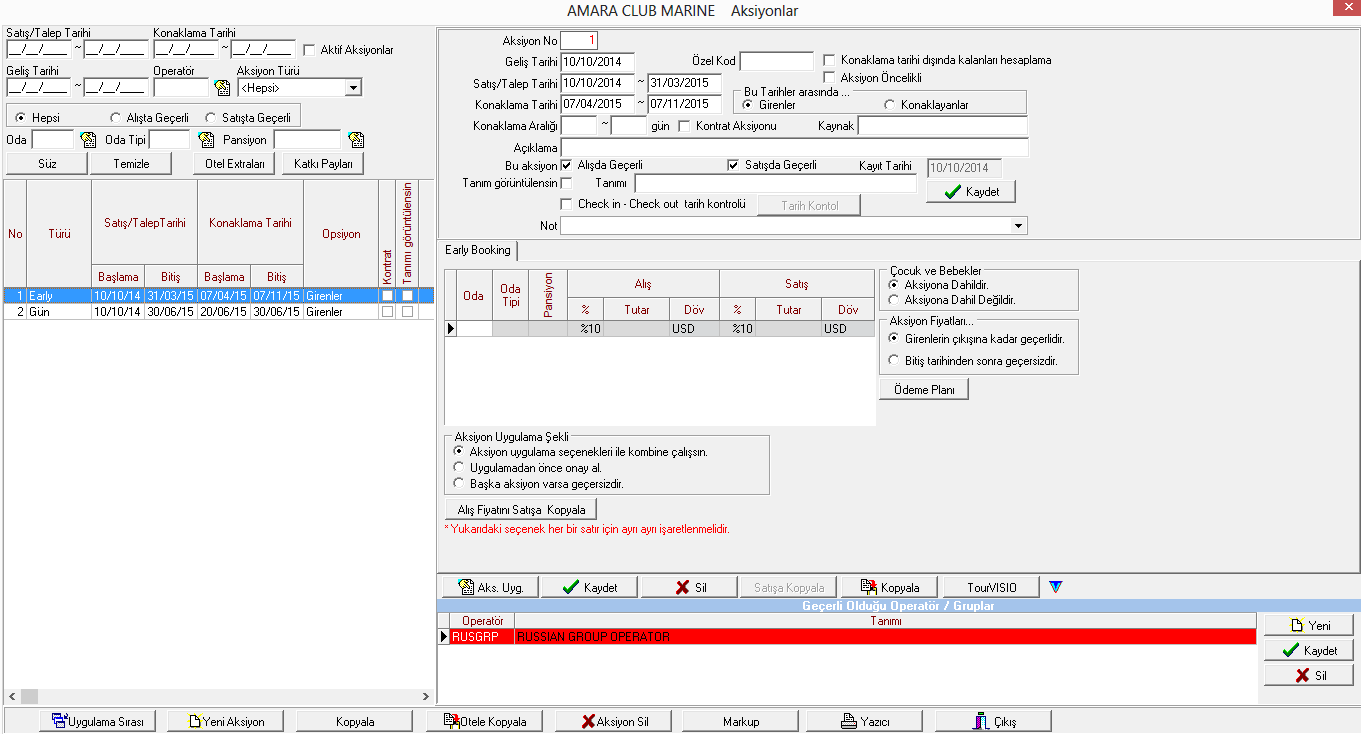1361x734 pixels.
Task: Click the TourVISIO button
Action: 991,587
